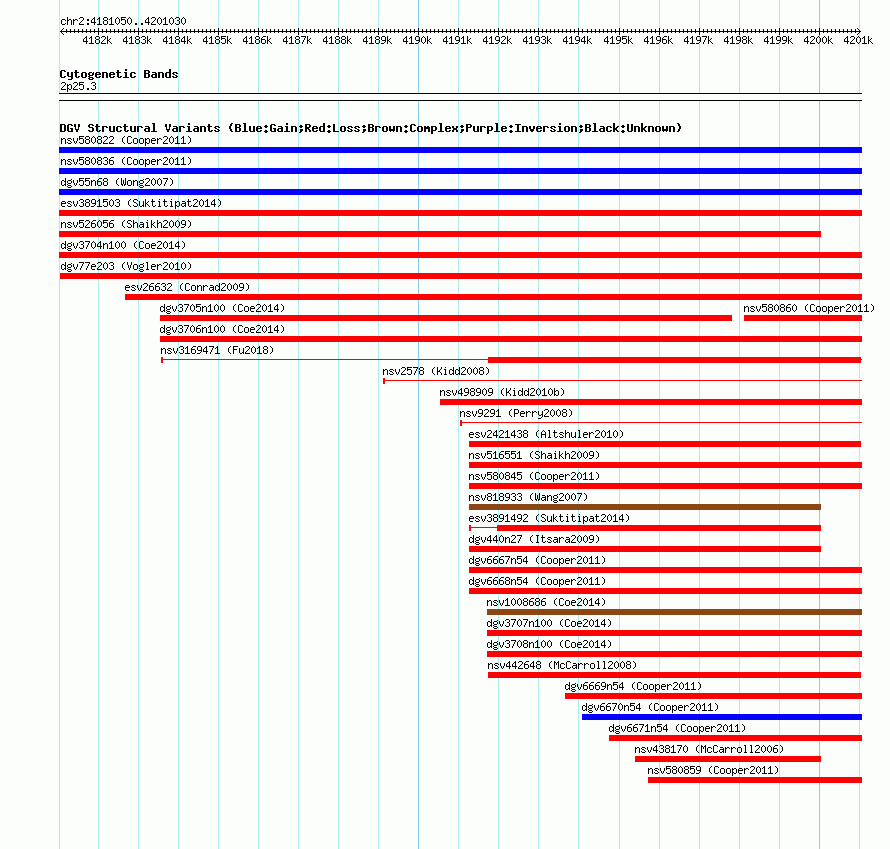The height and width of the screenshot is (849, 890).
Task: Open dgv3705n100 (Coe2014) variant label
Action: point(222,308)
